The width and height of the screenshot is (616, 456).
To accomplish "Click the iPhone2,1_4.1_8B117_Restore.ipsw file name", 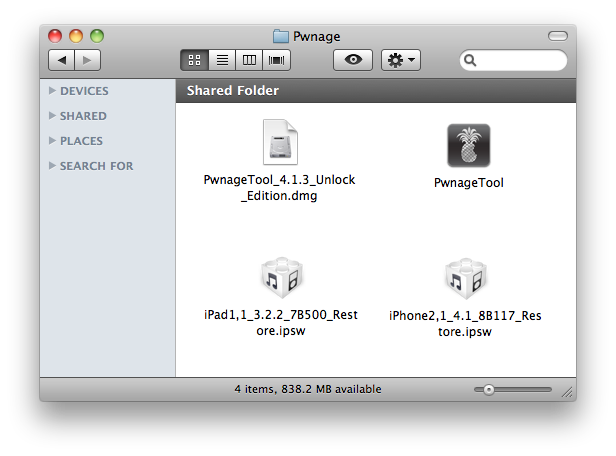I will pyautogui.click(x=465, y=323).
